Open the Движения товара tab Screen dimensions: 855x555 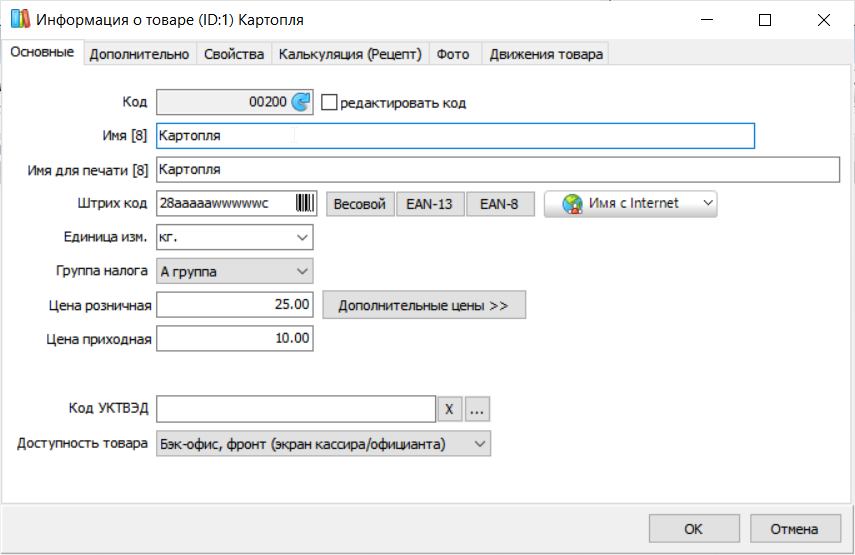(x=546, y=55)
